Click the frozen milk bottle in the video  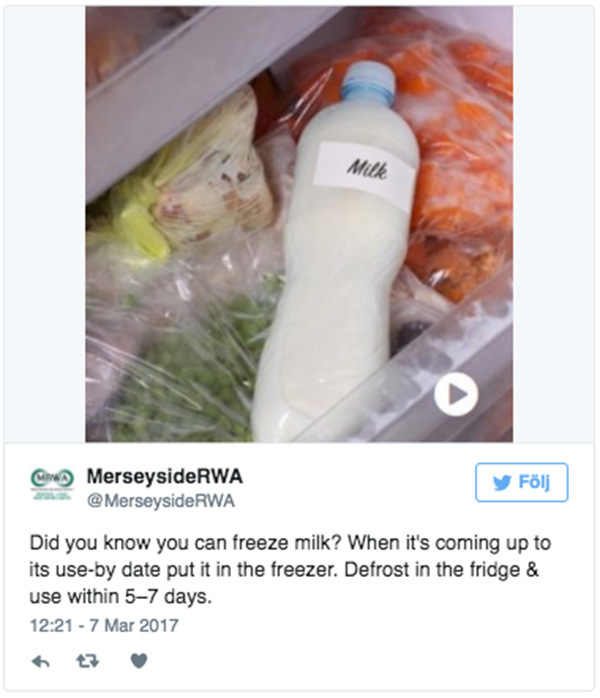coord(336,249)
